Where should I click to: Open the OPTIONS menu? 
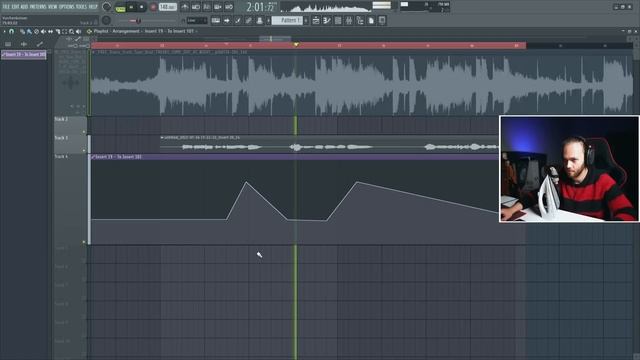point(67,7)
